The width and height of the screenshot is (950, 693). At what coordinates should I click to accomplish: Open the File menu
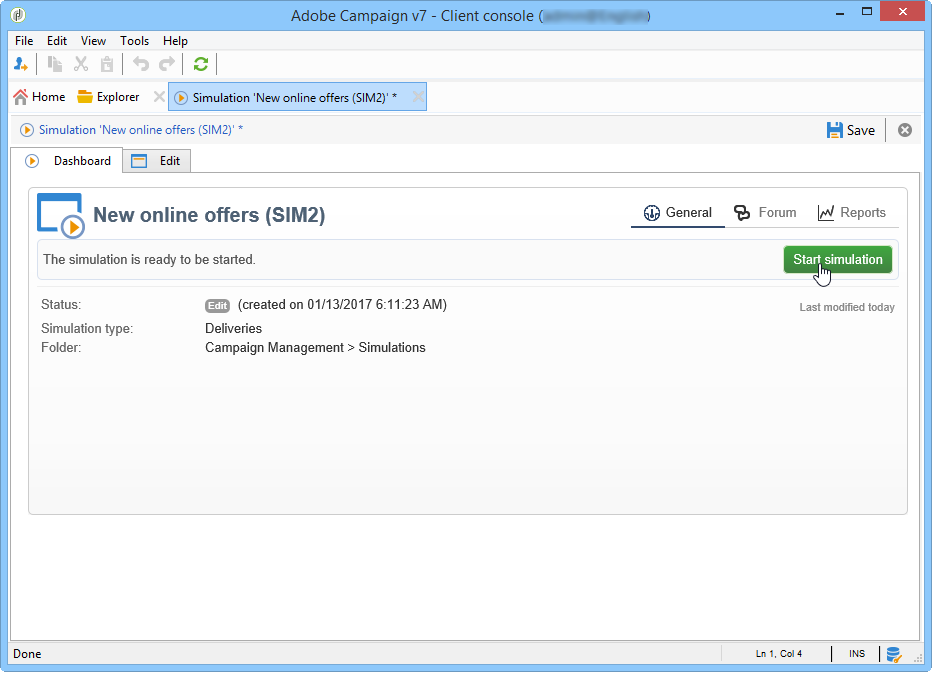coord(24,41)
